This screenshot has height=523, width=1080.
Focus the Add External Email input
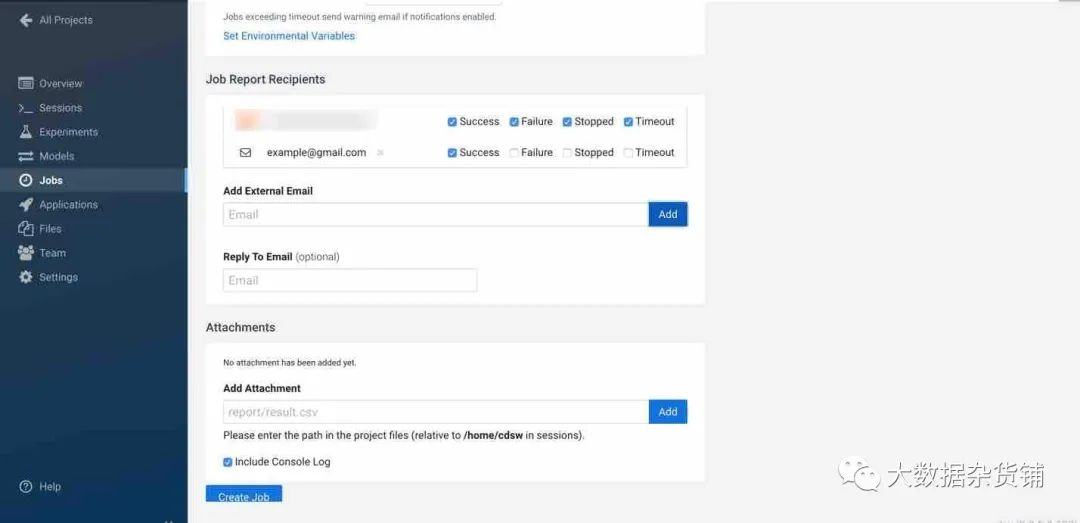[x=435, y=214]
